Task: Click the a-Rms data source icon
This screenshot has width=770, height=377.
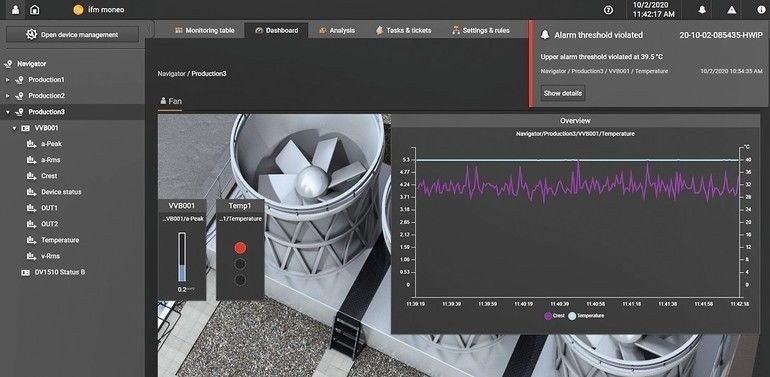Action: point(32,160)
